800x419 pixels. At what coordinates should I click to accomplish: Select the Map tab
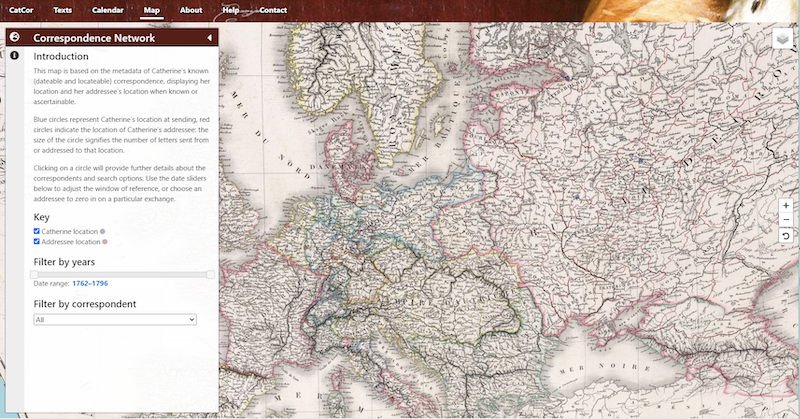click(152, 10)
